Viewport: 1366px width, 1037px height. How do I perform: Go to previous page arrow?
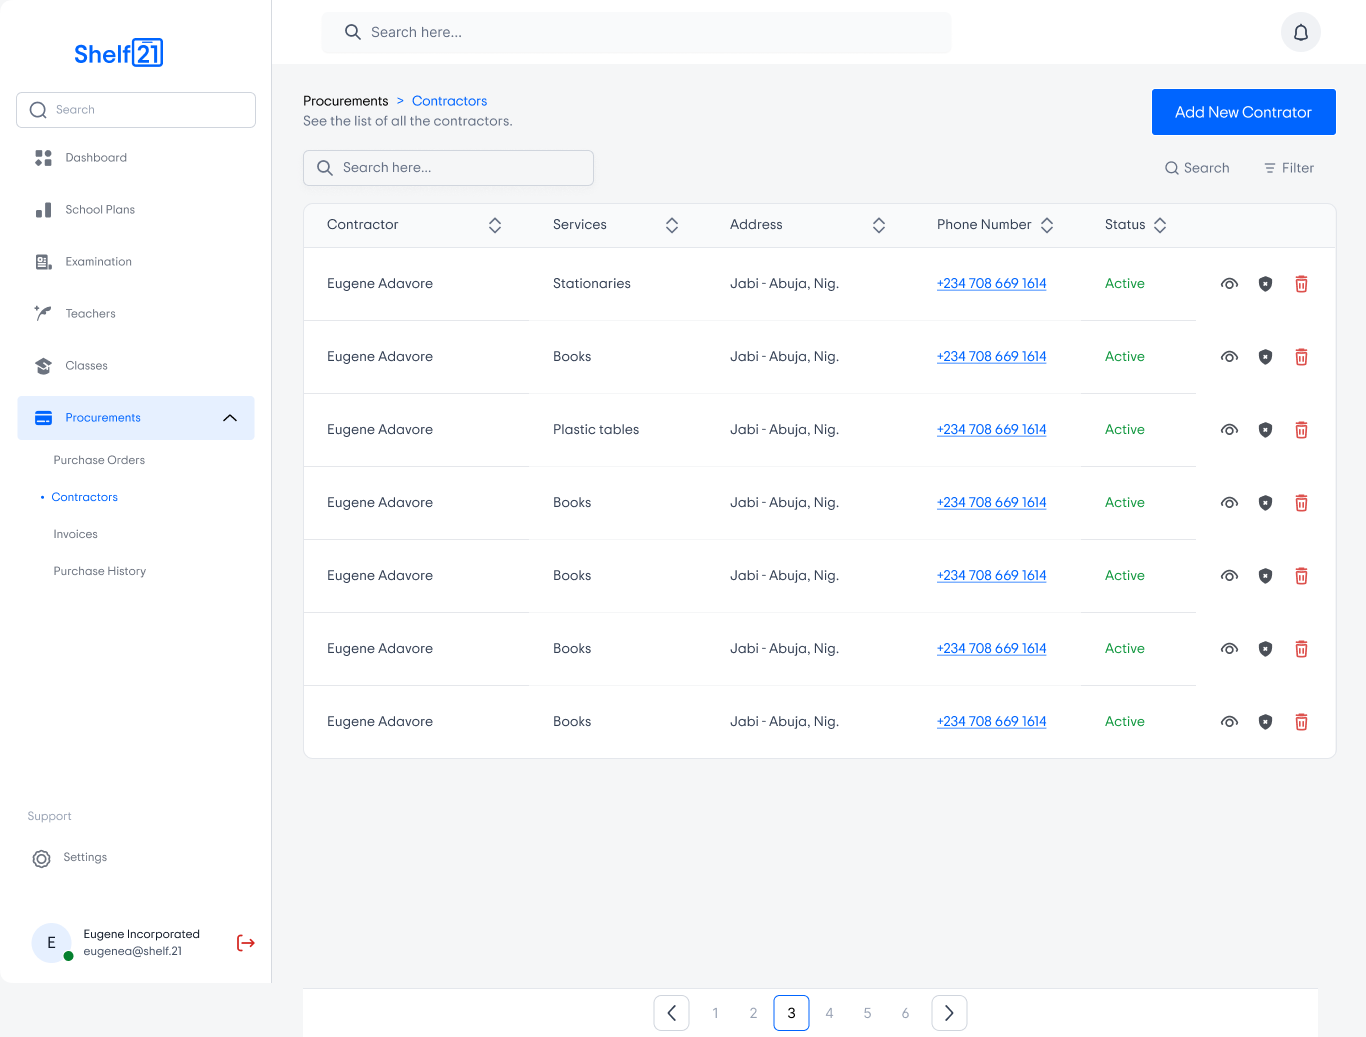(672, 1013)
